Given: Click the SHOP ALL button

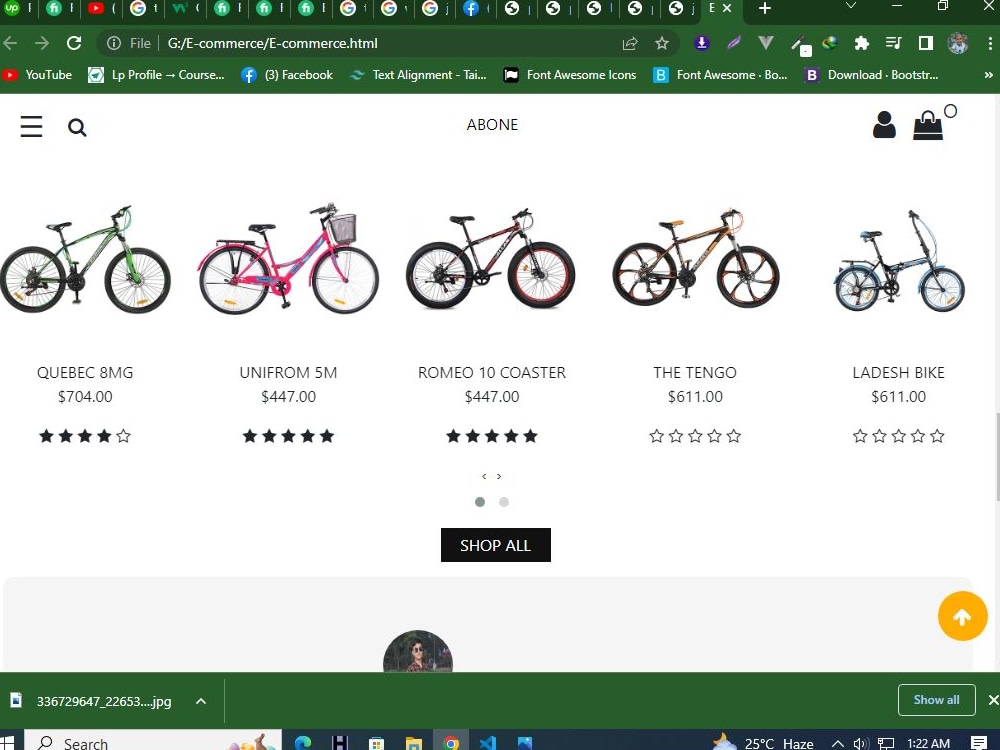Looking at the screenshot, I should pos(496,545).
